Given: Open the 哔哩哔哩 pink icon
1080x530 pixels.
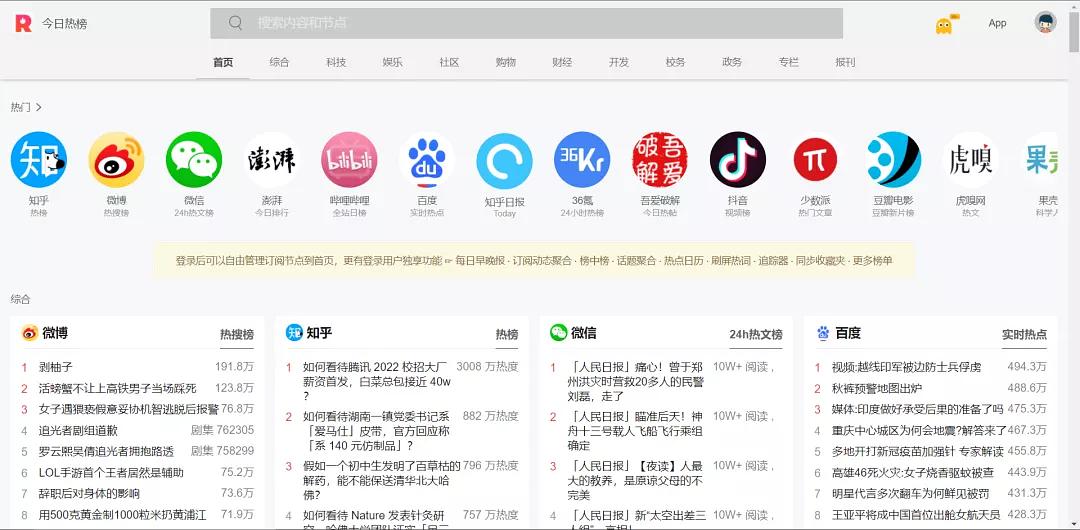Looking at the screenshot, I should point(349,160).
